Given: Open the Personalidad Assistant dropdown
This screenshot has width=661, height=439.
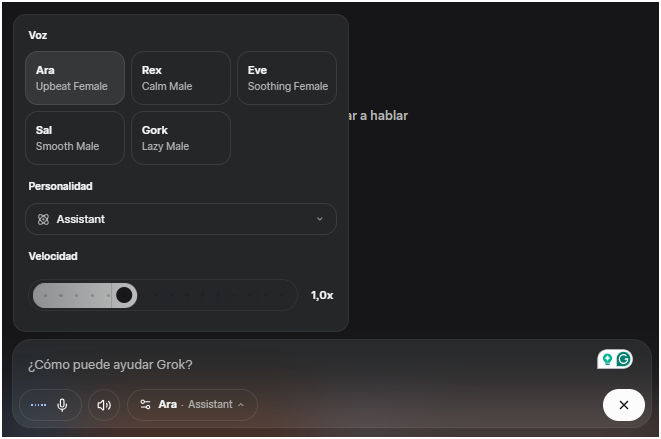Looking at the screenshot, I should click(x=181, y=219).
